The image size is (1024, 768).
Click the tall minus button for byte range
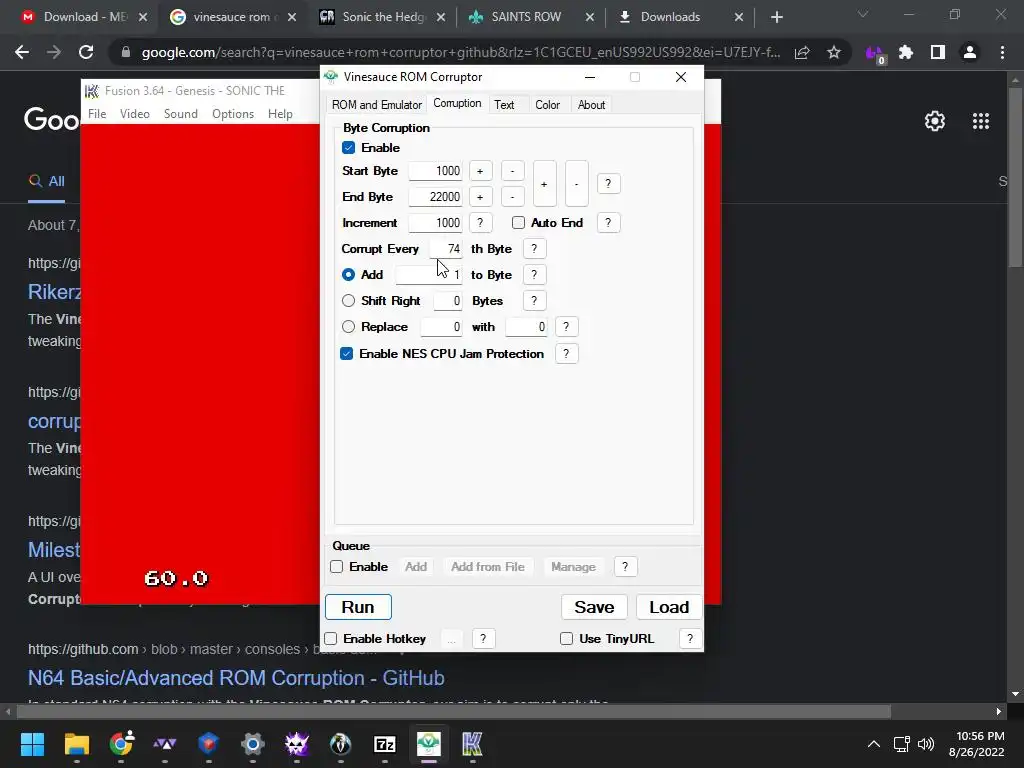(577, 184)
